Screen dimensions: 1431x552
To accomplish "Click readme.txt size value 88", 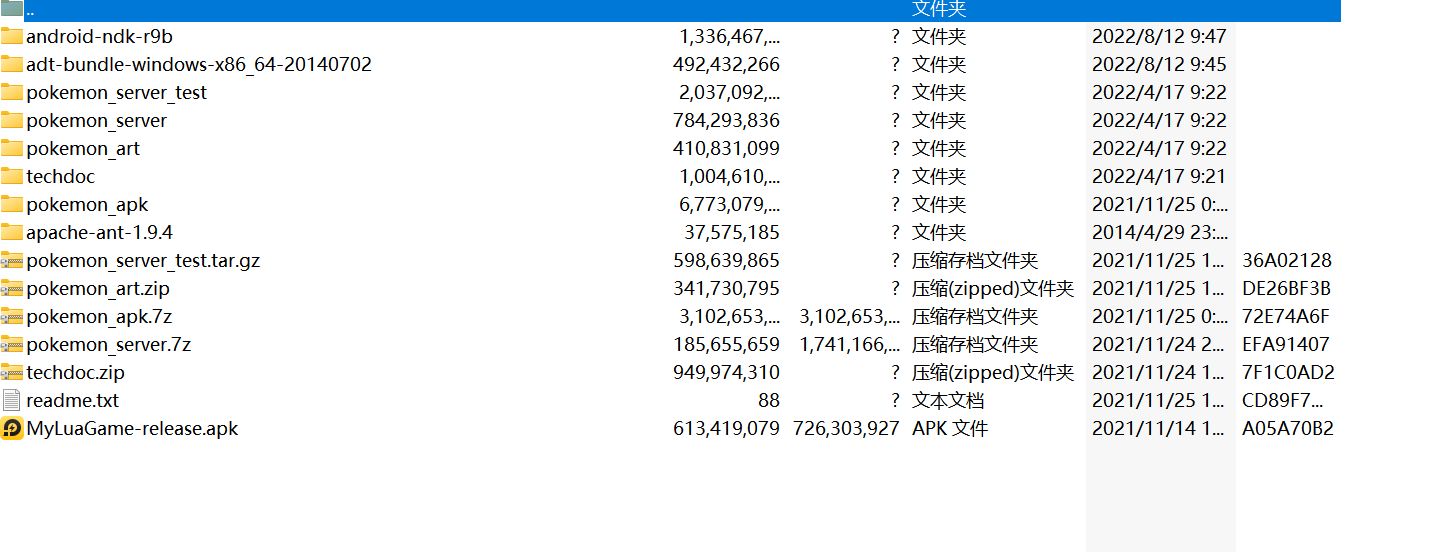I will tap(769, 401).
